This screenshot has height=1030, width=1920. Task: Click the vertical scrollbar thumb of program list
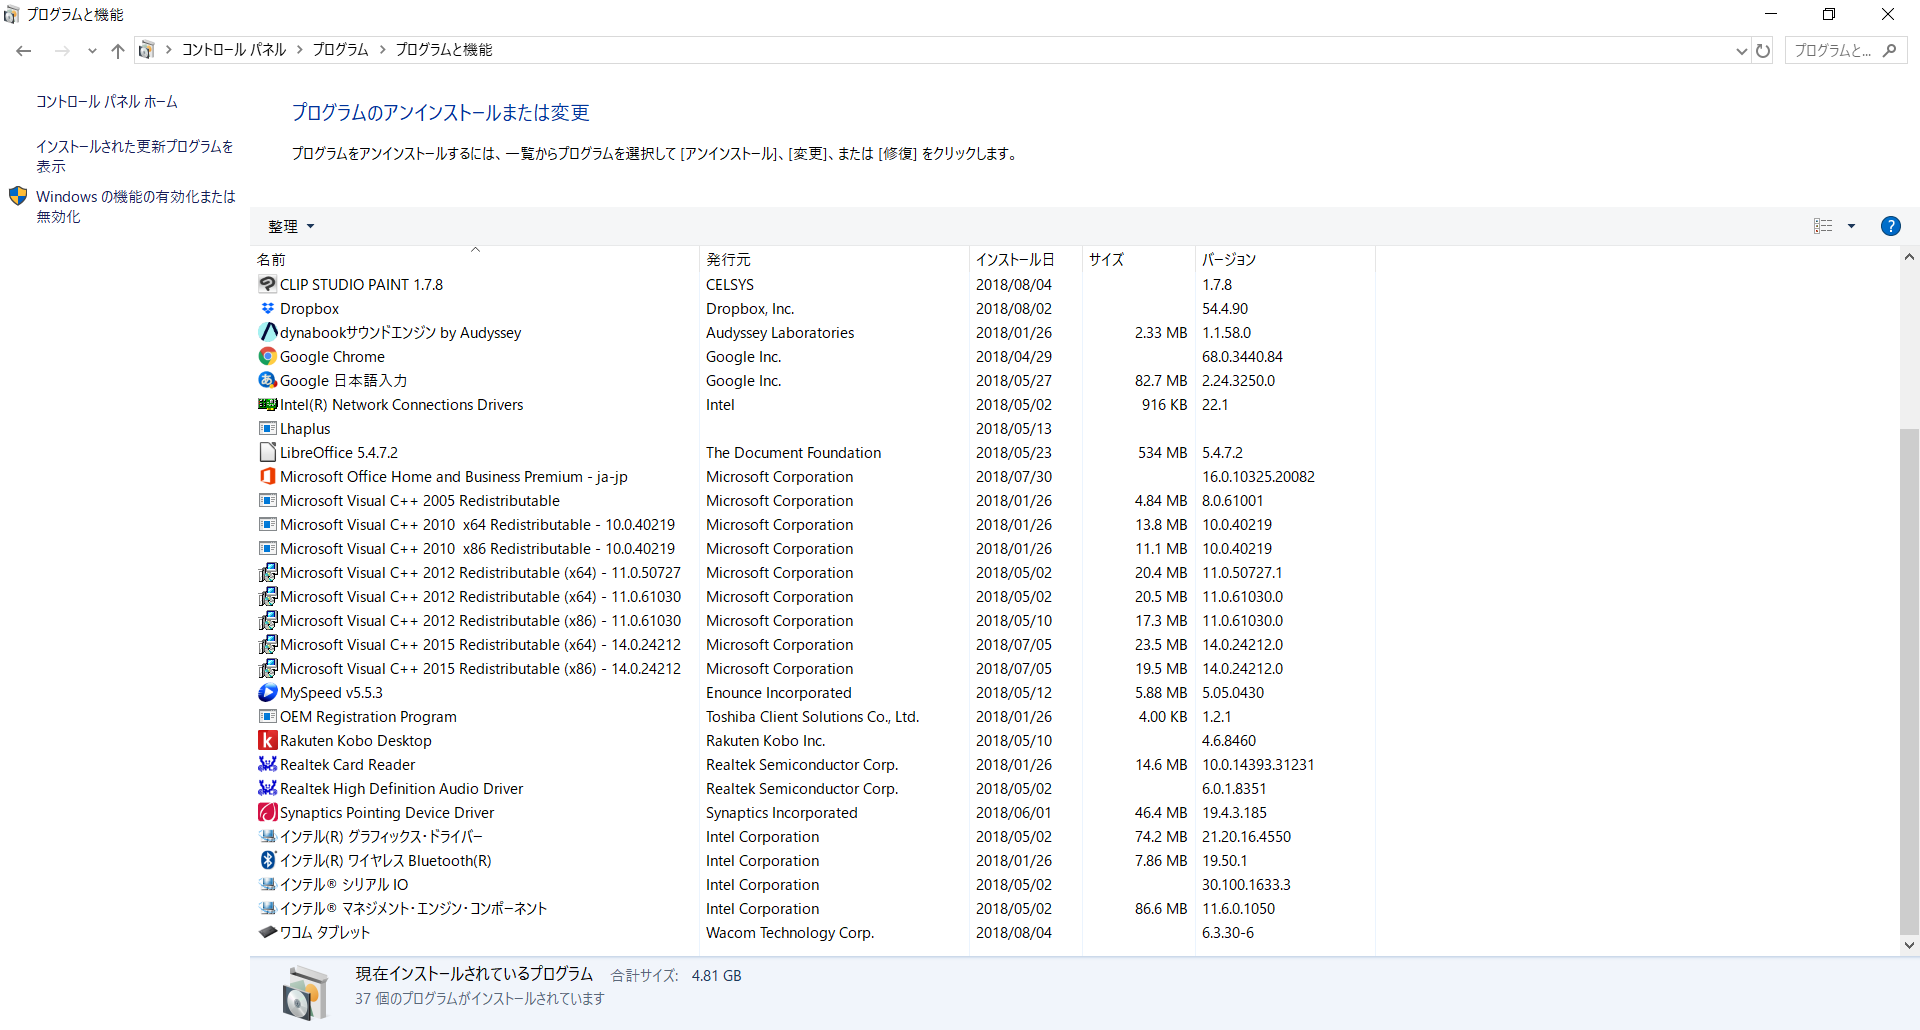click(1909, 680)
